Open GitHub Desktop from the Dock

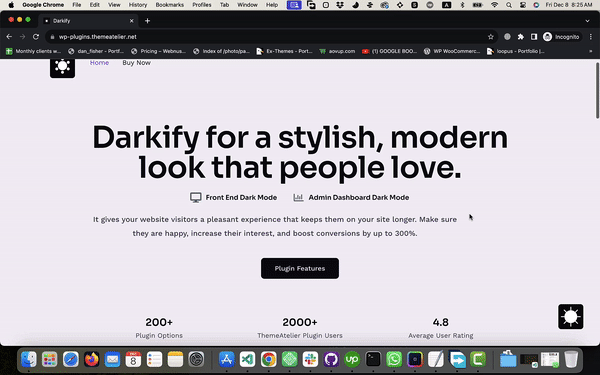pos(331,359)
